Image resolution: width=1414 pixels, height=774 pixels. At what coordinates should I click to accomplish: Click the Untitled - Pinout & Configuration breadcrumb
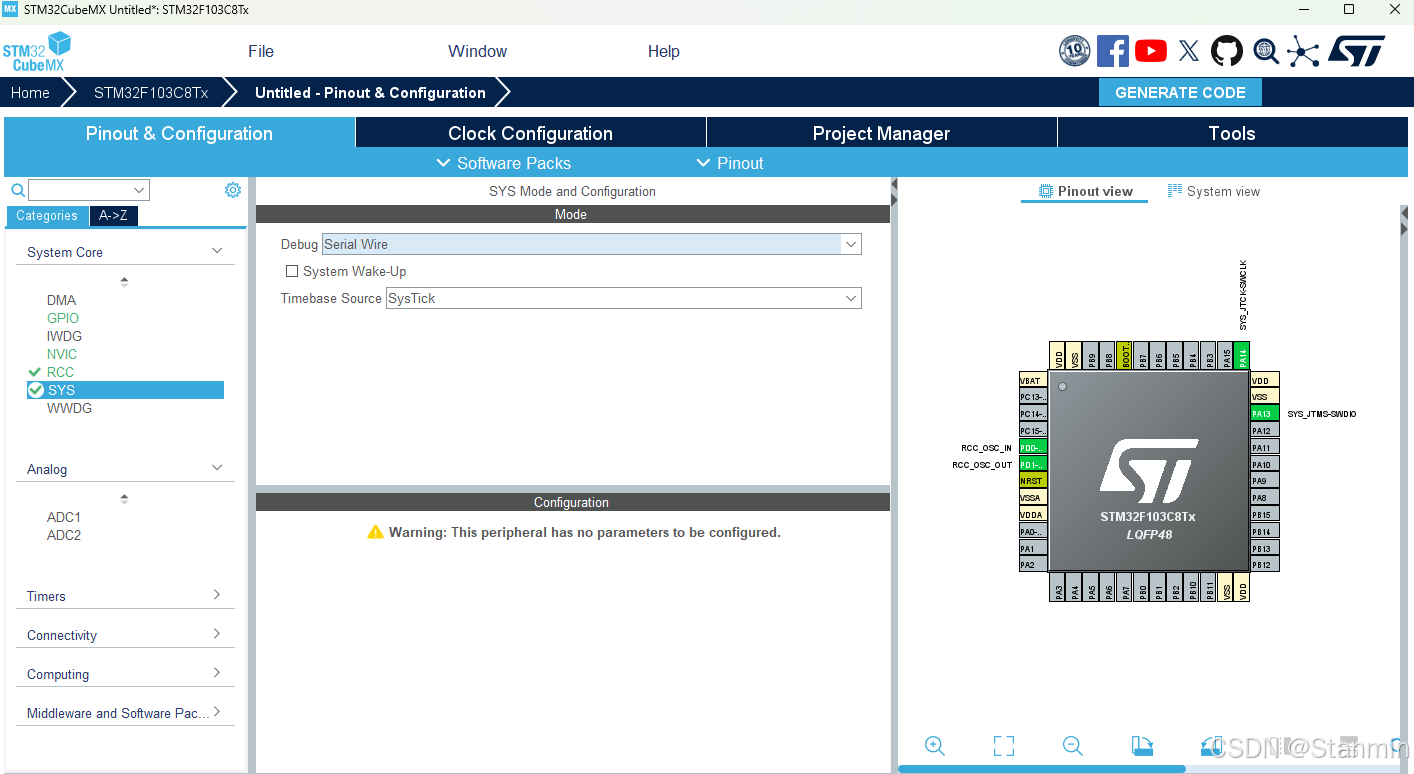pyautogui.click(x=370, y=92)
